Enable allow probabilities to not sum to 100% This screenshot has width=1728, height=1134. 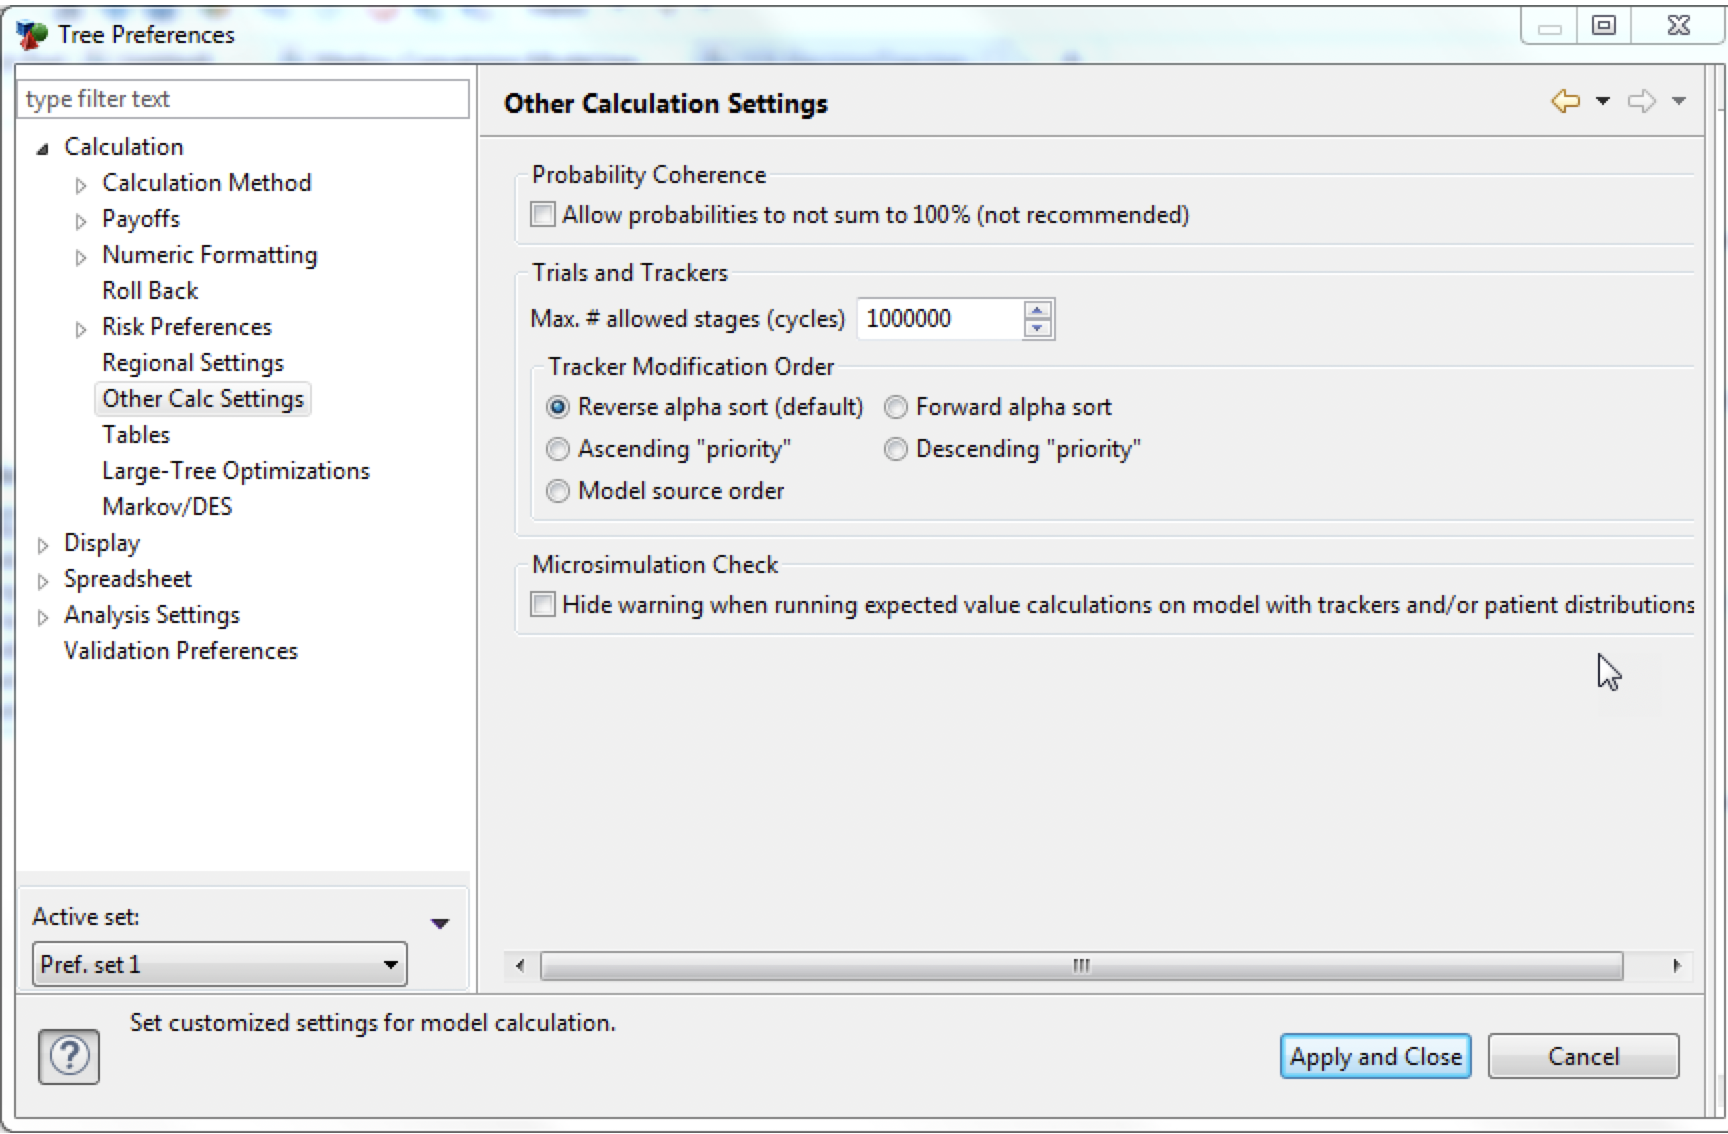point(542,213)
